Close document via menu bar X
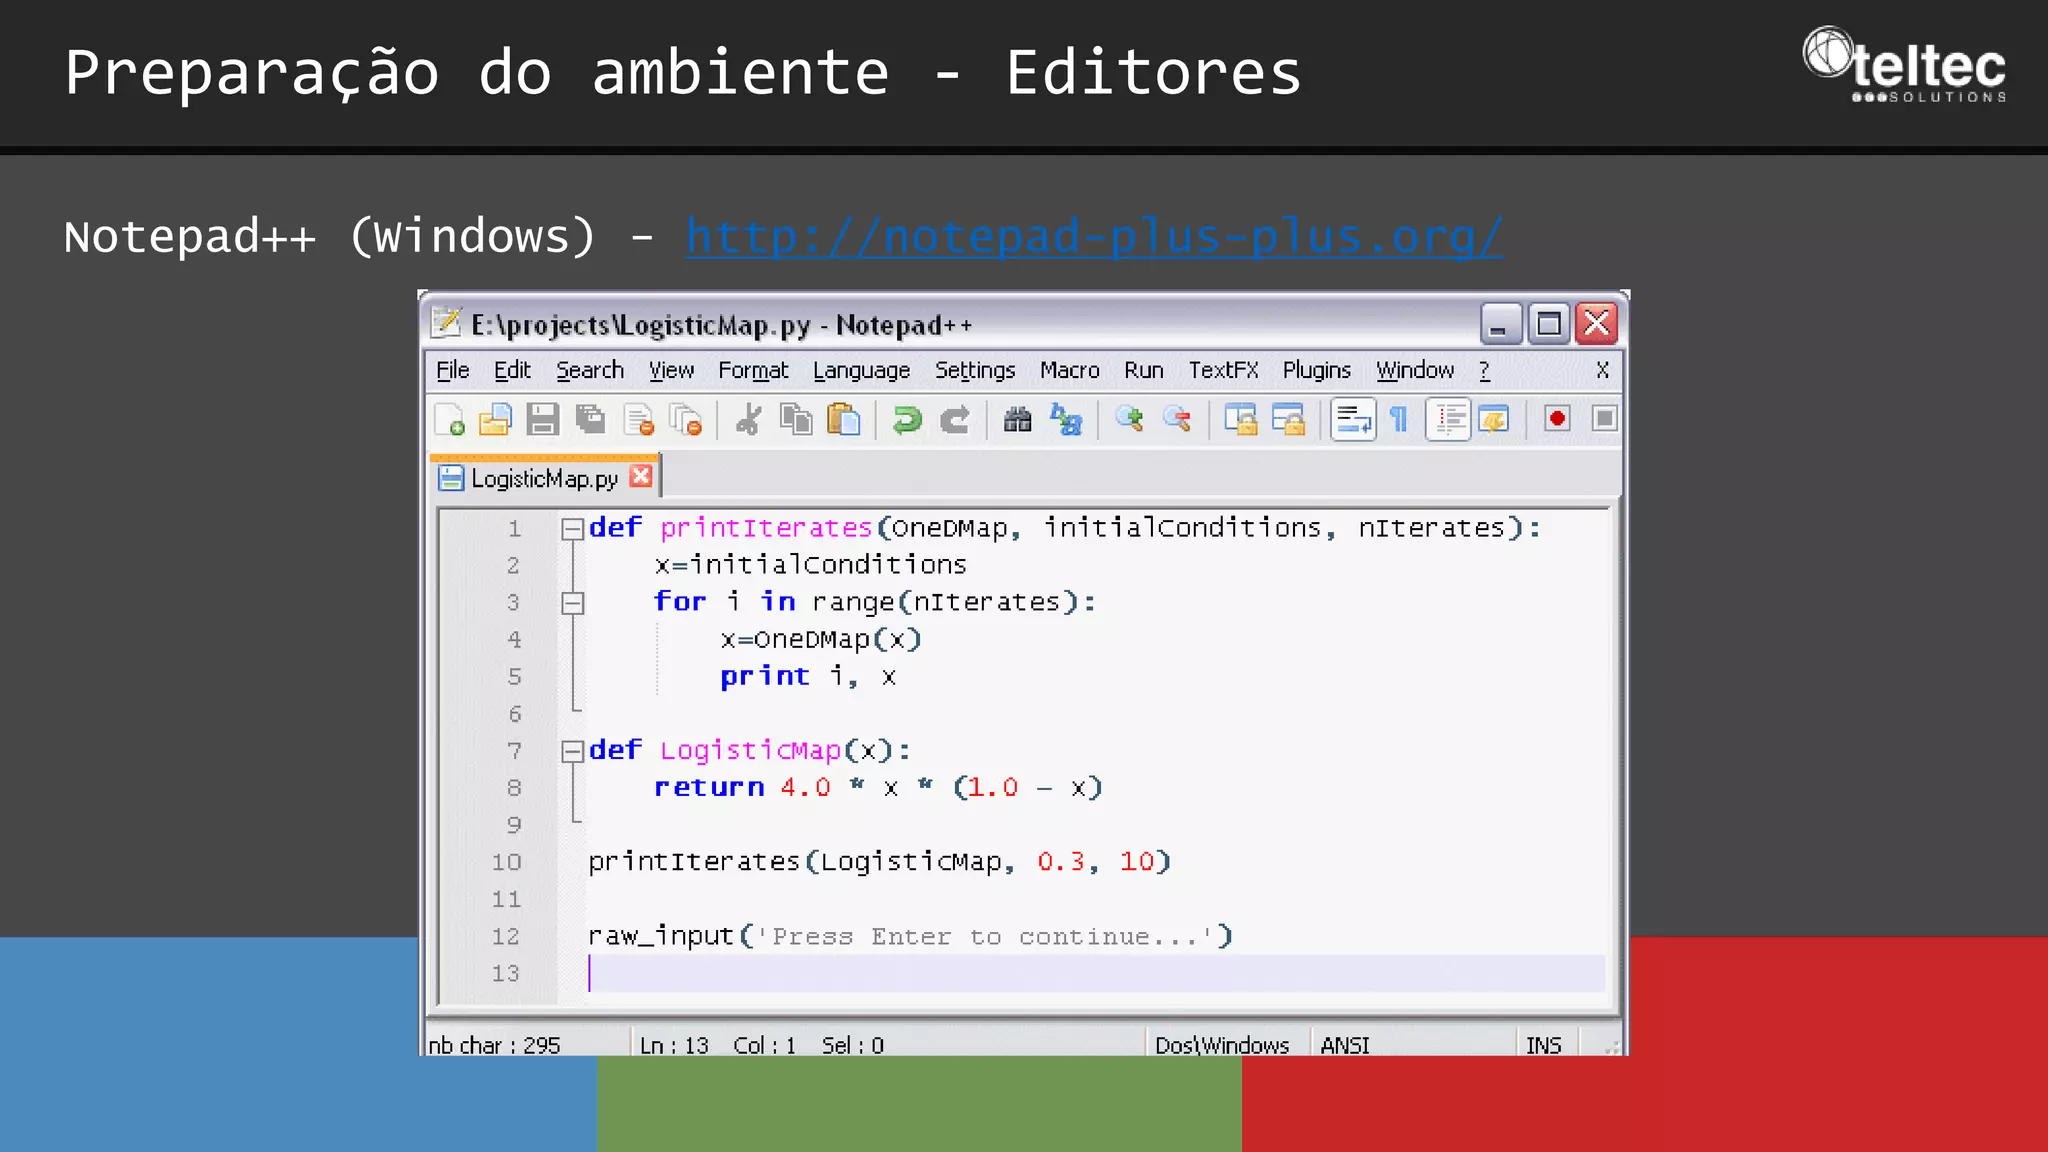This screenshot has height=1152, width=2048. click(1602, 371)
